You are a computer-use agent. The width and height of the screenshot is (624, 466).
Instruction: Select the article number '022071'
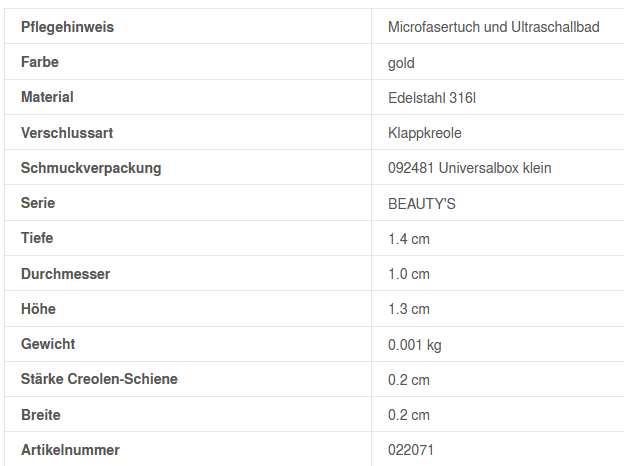(410, 450)
